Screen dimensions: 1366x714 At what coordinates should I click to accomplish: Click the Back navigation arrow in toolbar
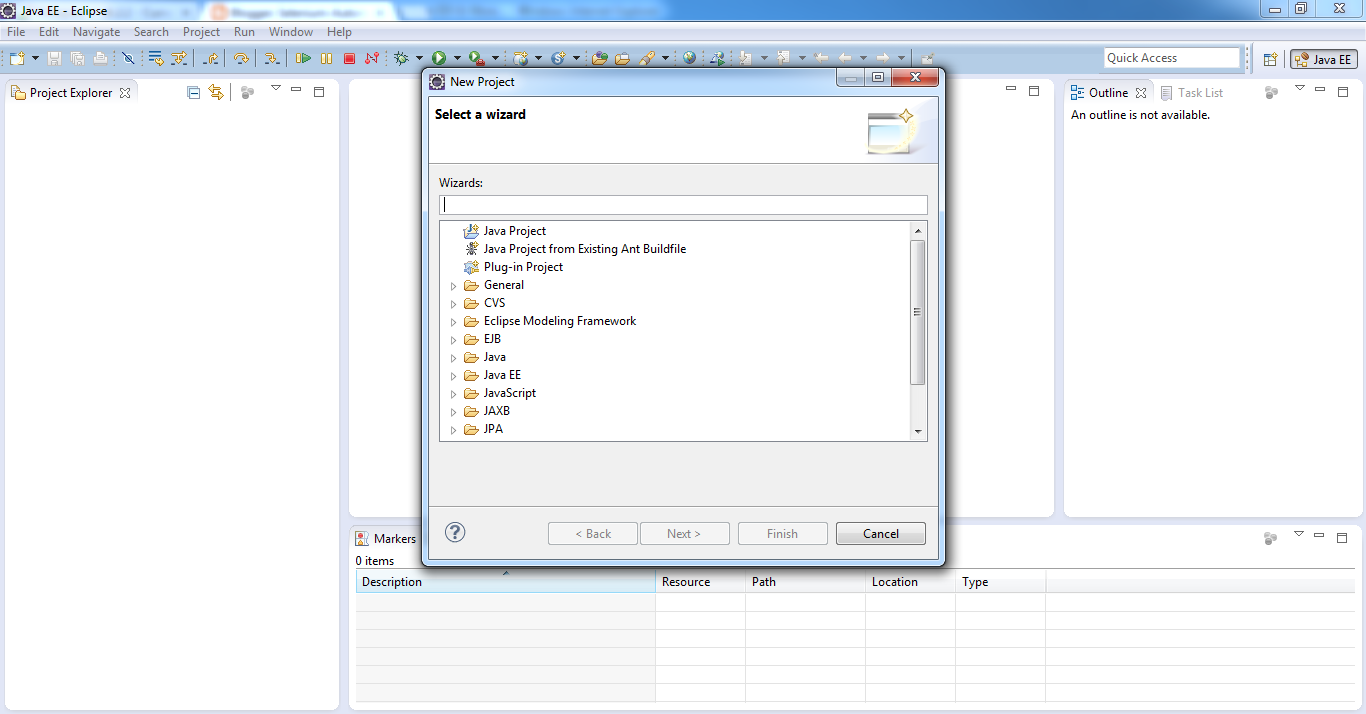845,58
